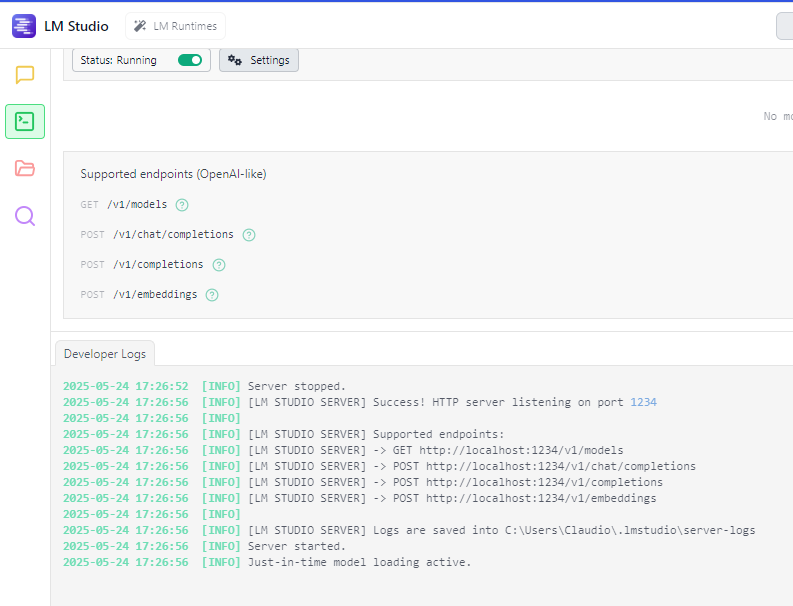793x606 pixels.
Task: Show help for GET /v1/models
Action: [x=182, y=205]
